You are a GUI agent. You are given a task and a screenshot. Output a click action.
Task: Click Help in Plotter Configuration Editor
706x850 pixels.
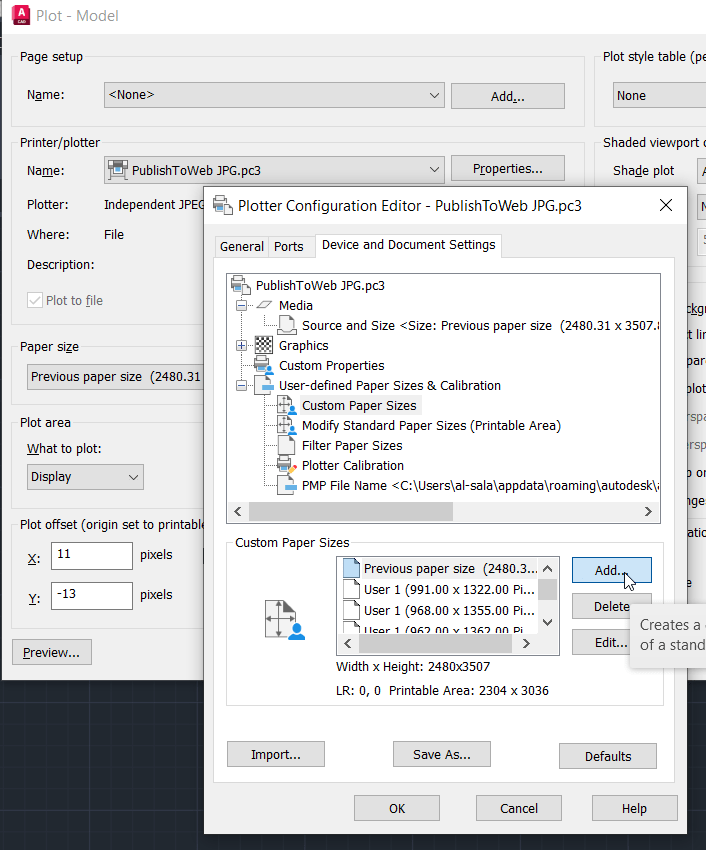[x=634, y=808]
